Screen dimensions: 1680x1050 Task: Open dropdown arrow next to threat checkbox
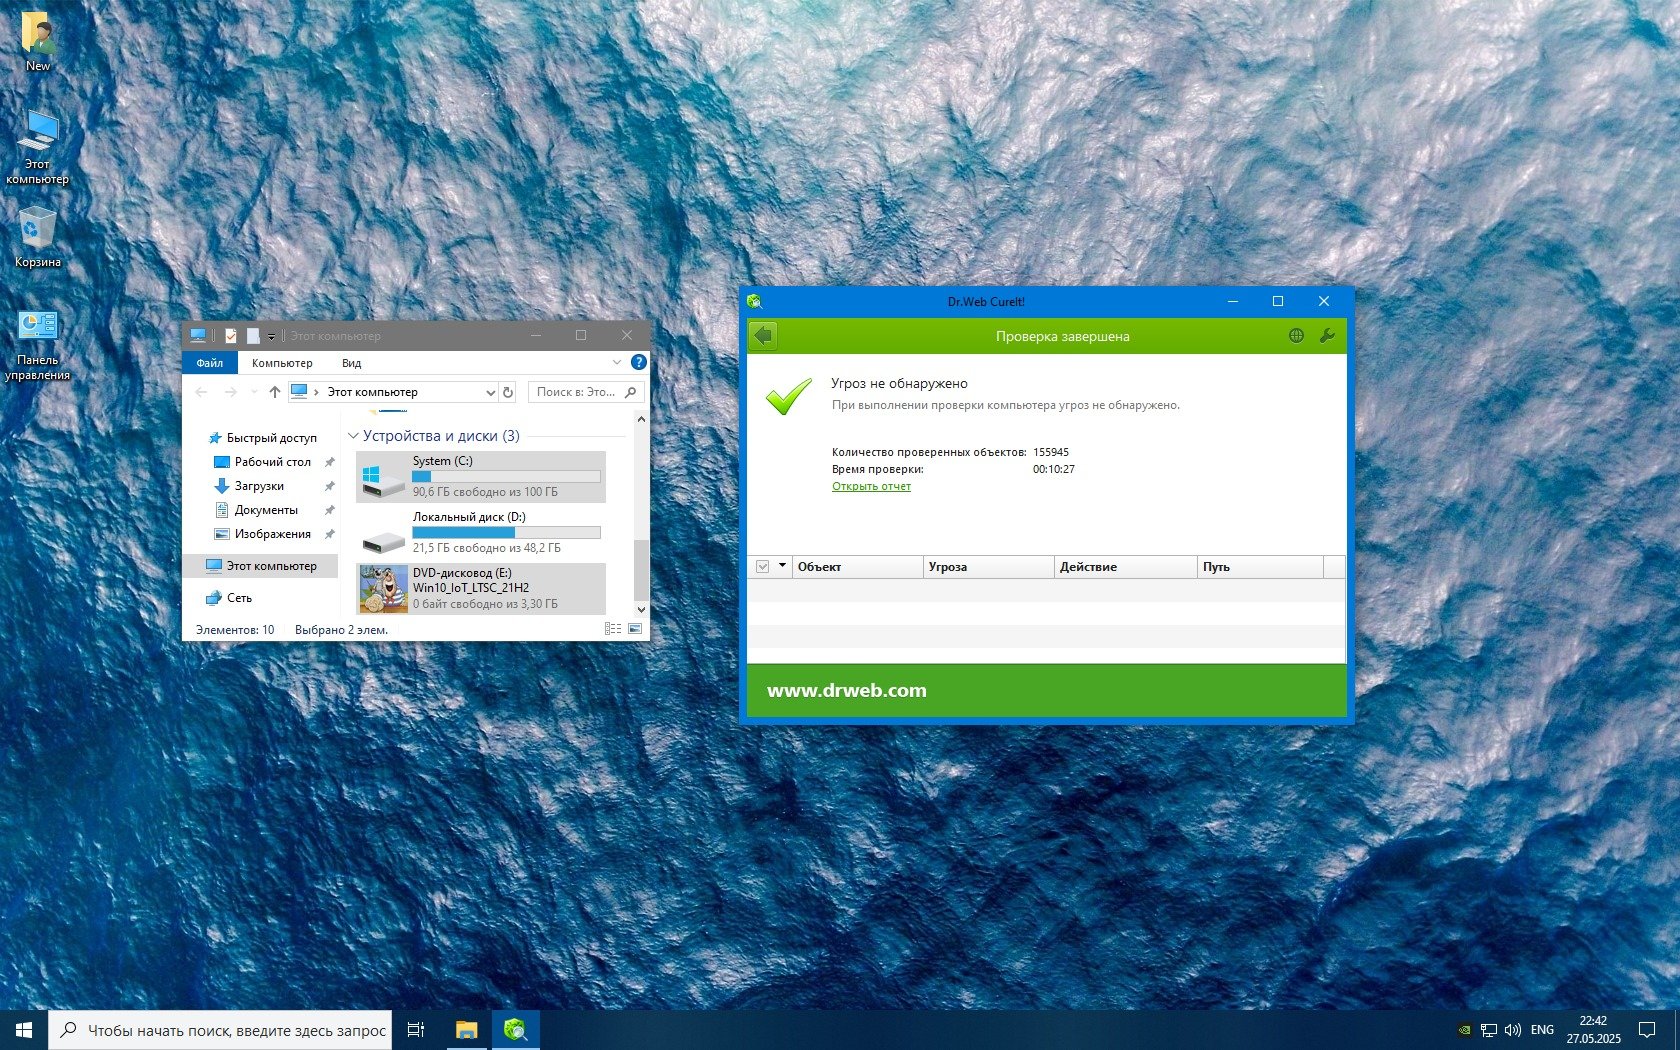pyautogui.click(x=782, y=566)
